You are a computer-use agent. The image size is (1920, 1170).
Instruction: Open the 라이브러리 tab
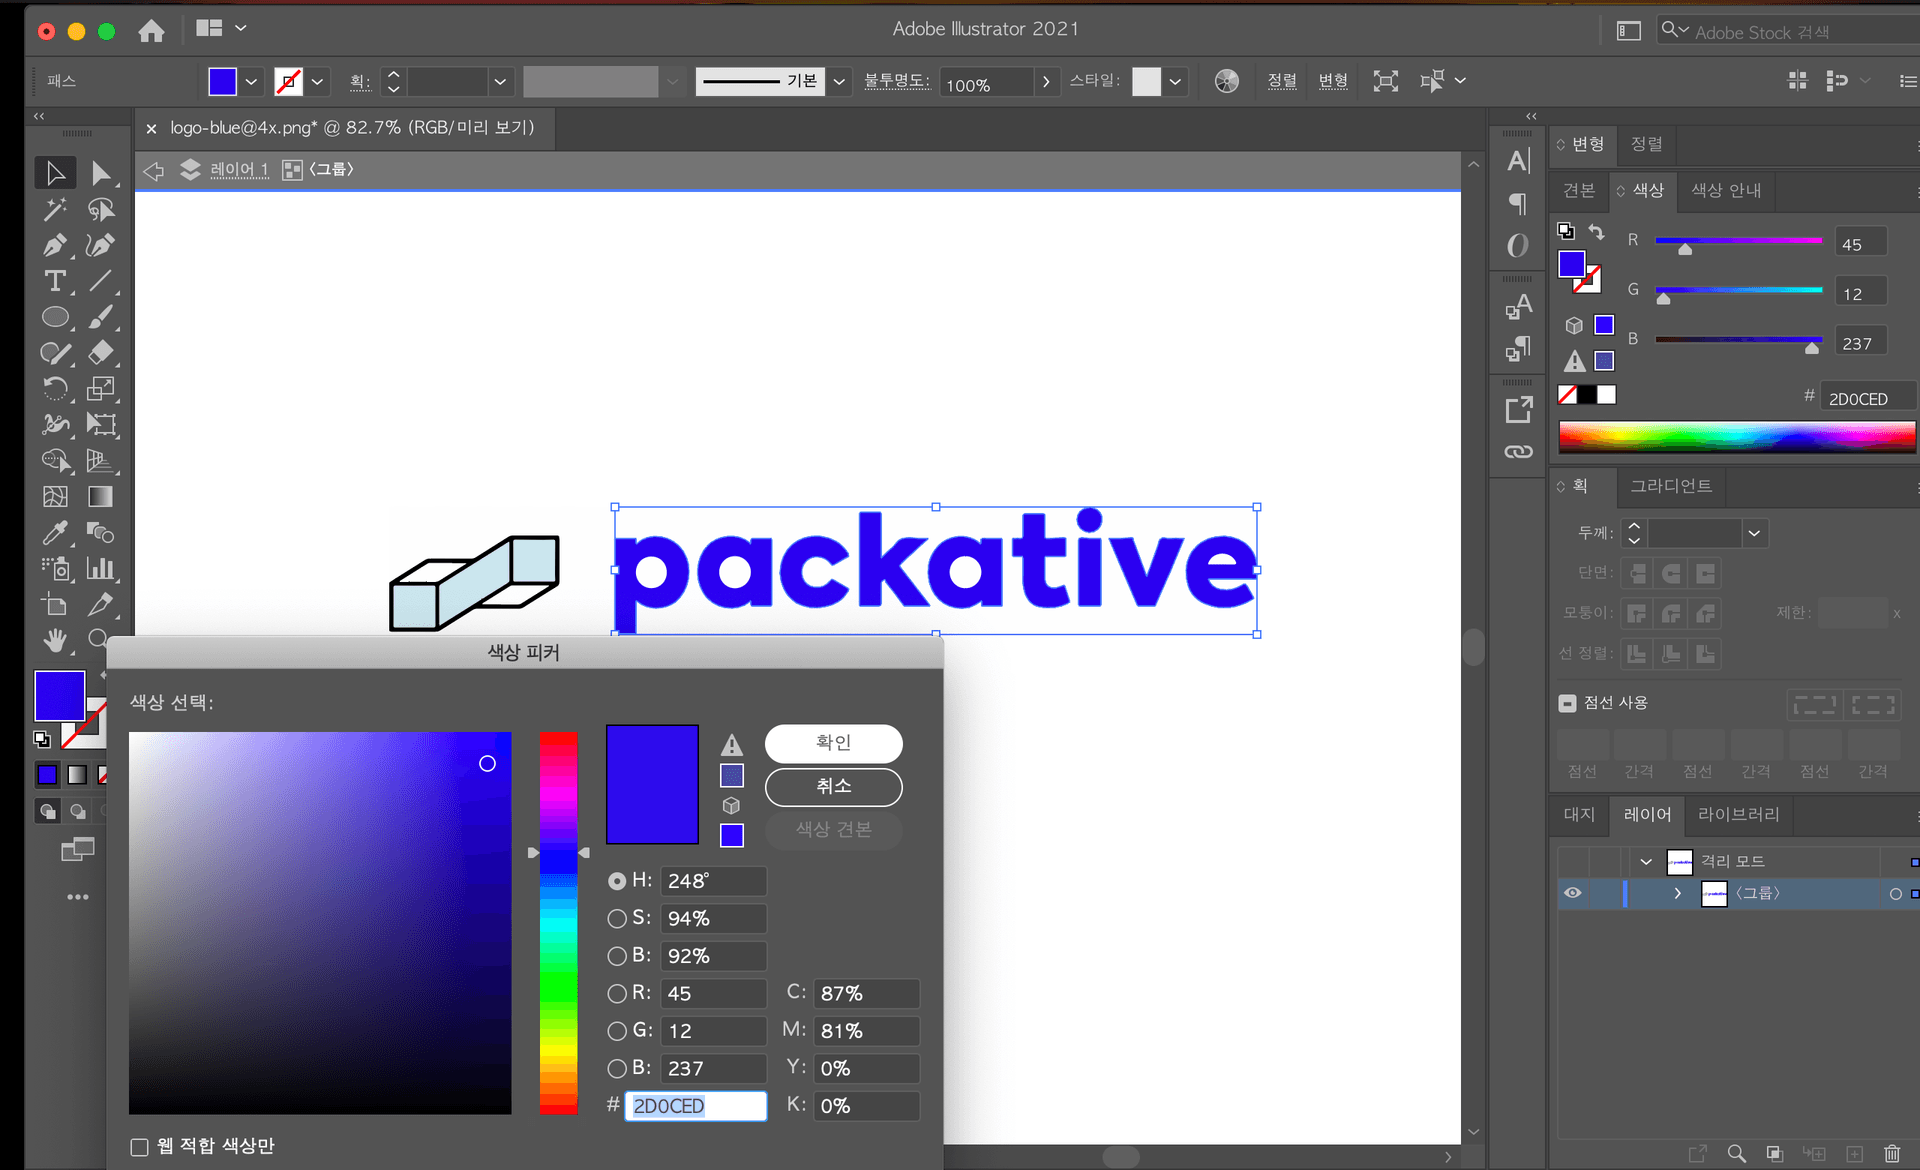click(1738, 814)
